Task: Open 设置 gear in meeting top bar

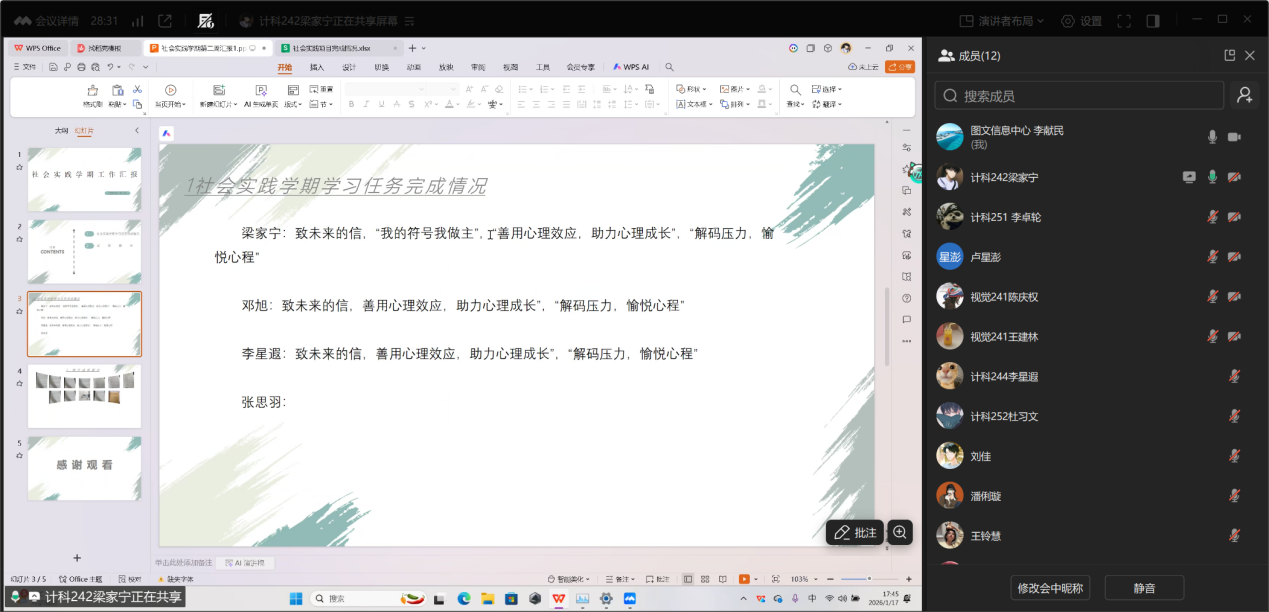Action: [x=1081, y=21]
